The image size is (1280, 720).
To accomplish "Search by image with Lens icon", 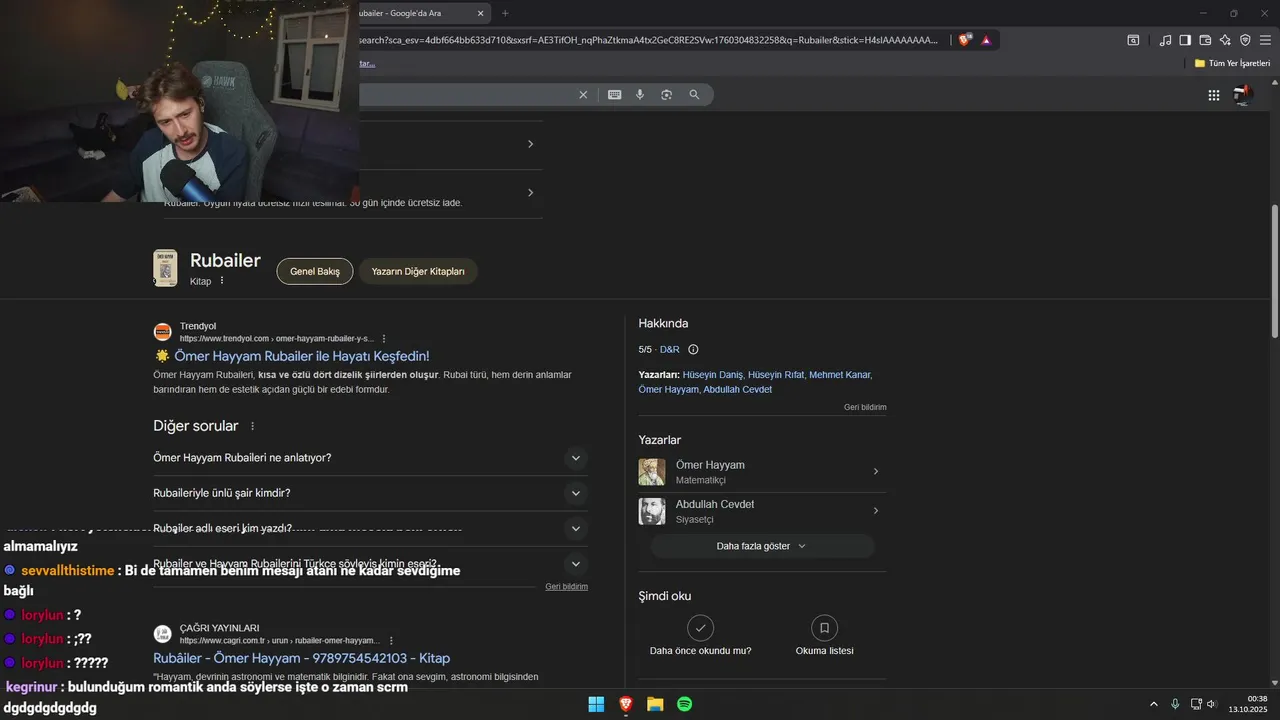I will (666, 95).
